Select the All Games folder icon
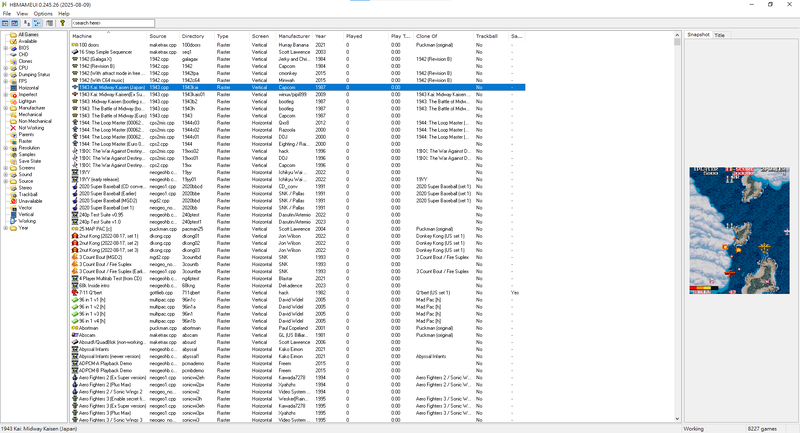800x433 pixels. point(13,35)
